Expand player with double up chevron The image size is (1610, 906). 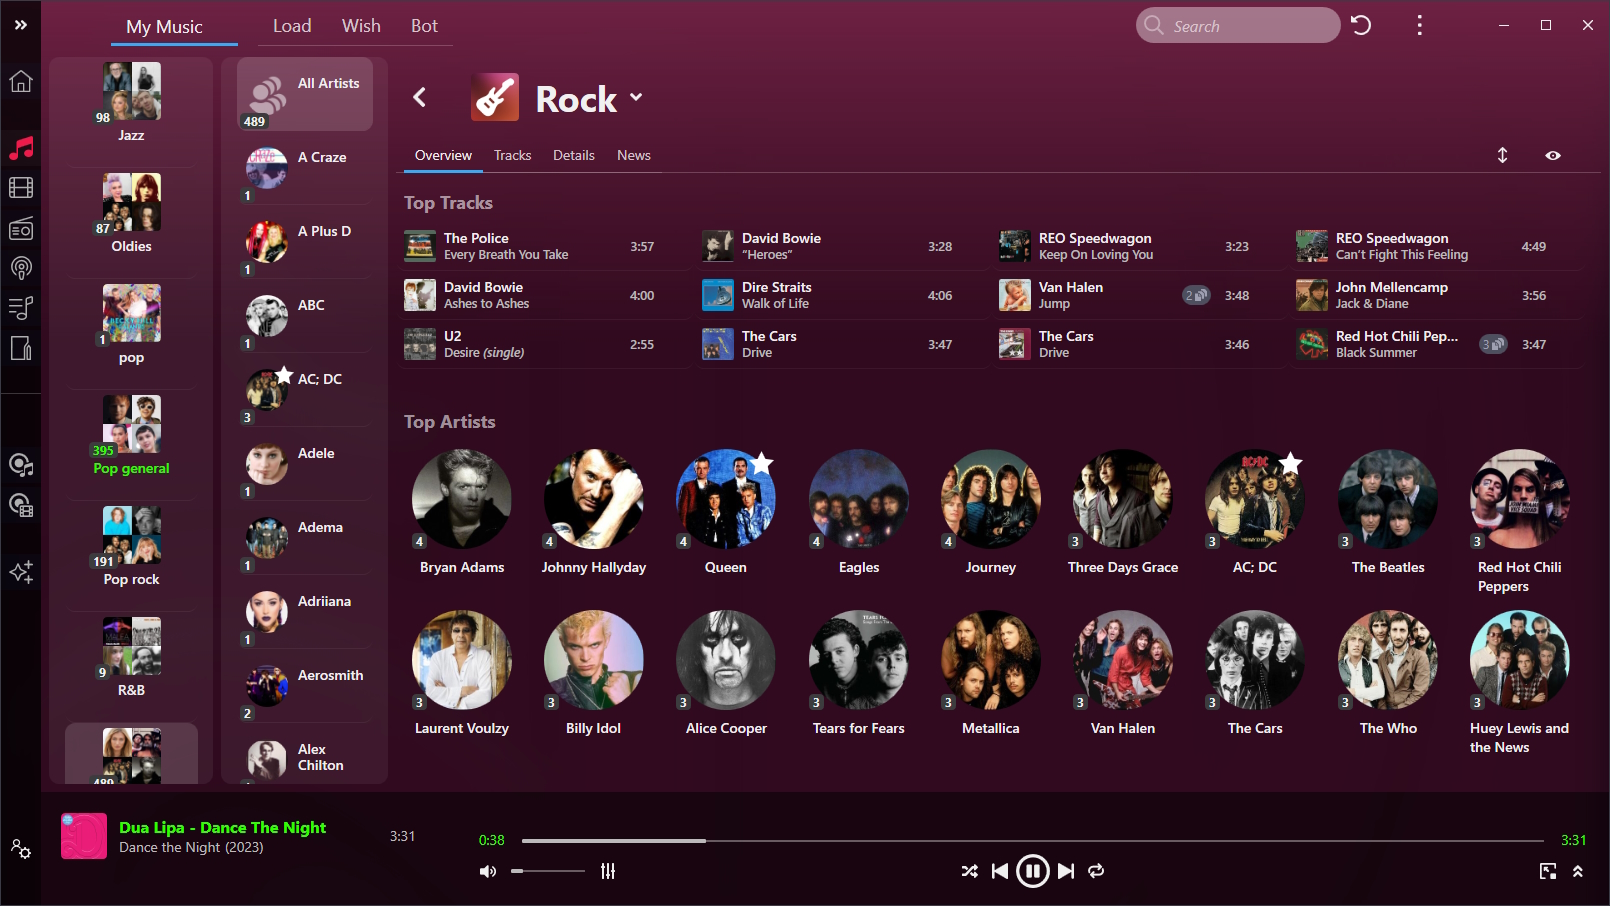click(1578, 871)
